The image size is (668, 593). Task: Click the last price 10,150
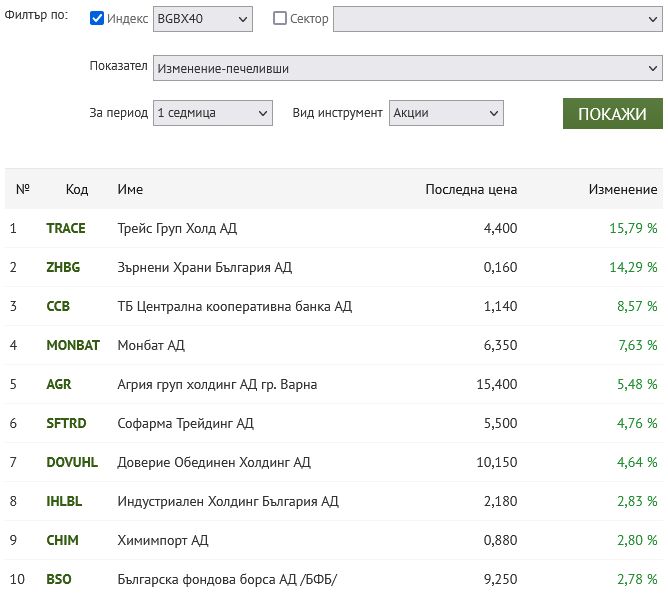click(x=497, y=462)
